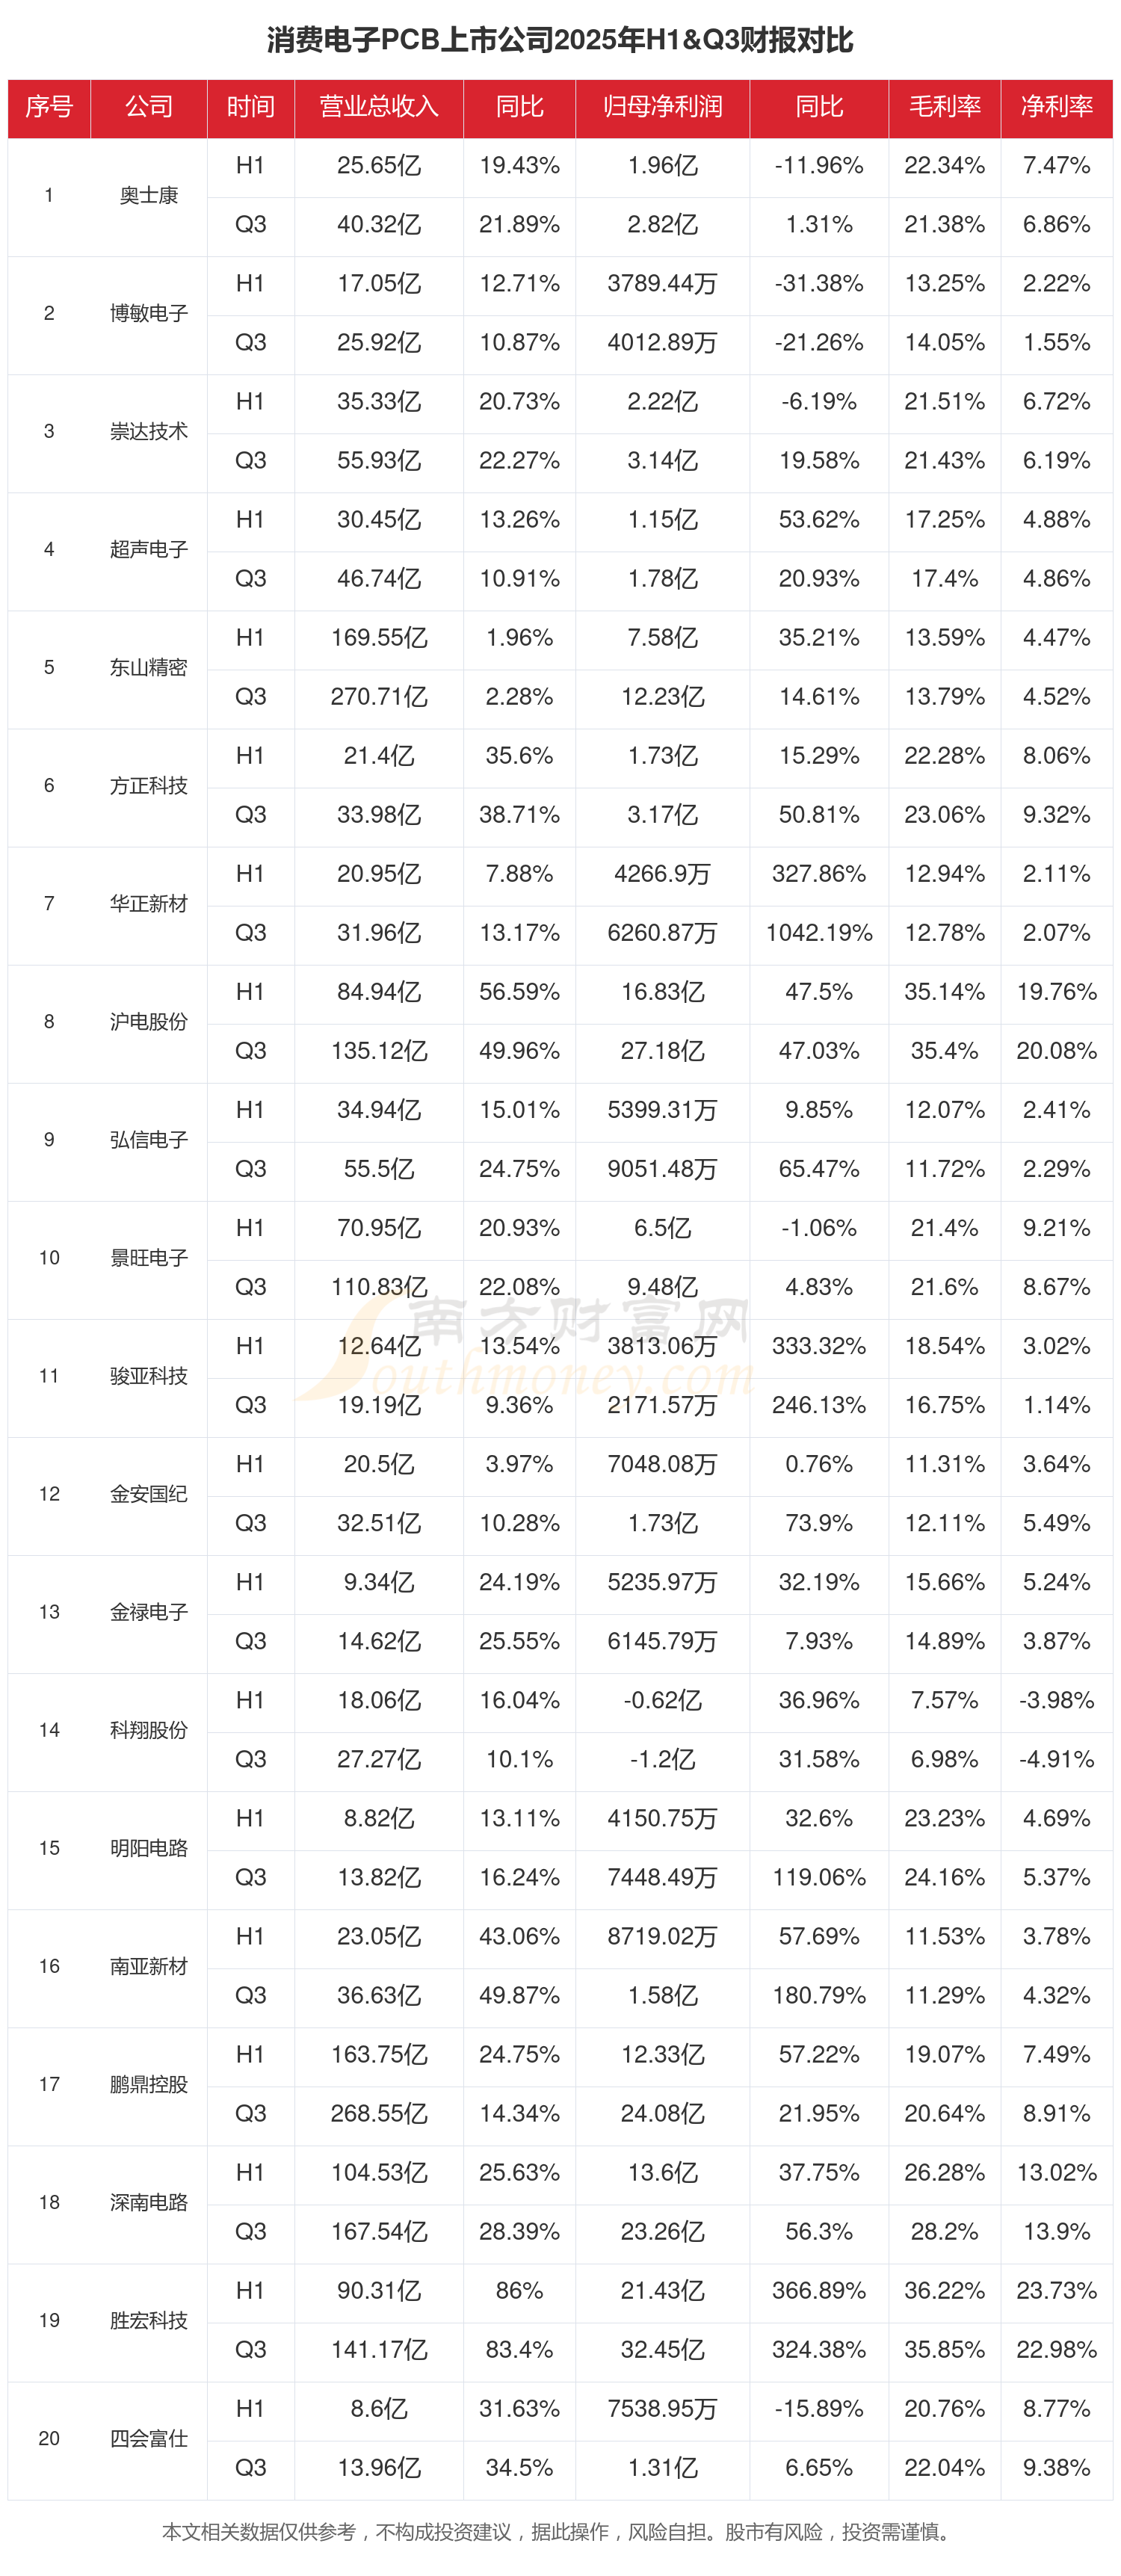Select the company name 奥士康
The height and width of the screenshot is (2576, 1121).
pyautogui.click(x=149, y=196)
